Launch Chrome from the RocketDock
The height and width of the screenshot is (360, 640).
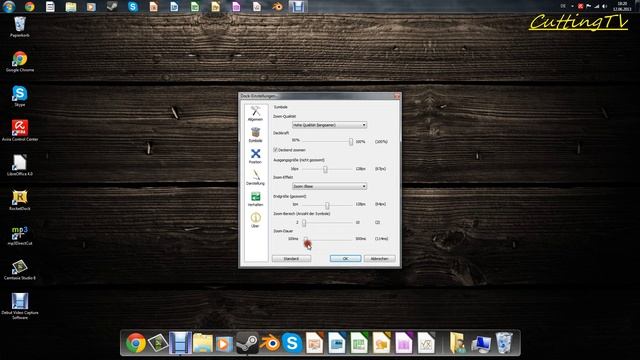point(136,342)
